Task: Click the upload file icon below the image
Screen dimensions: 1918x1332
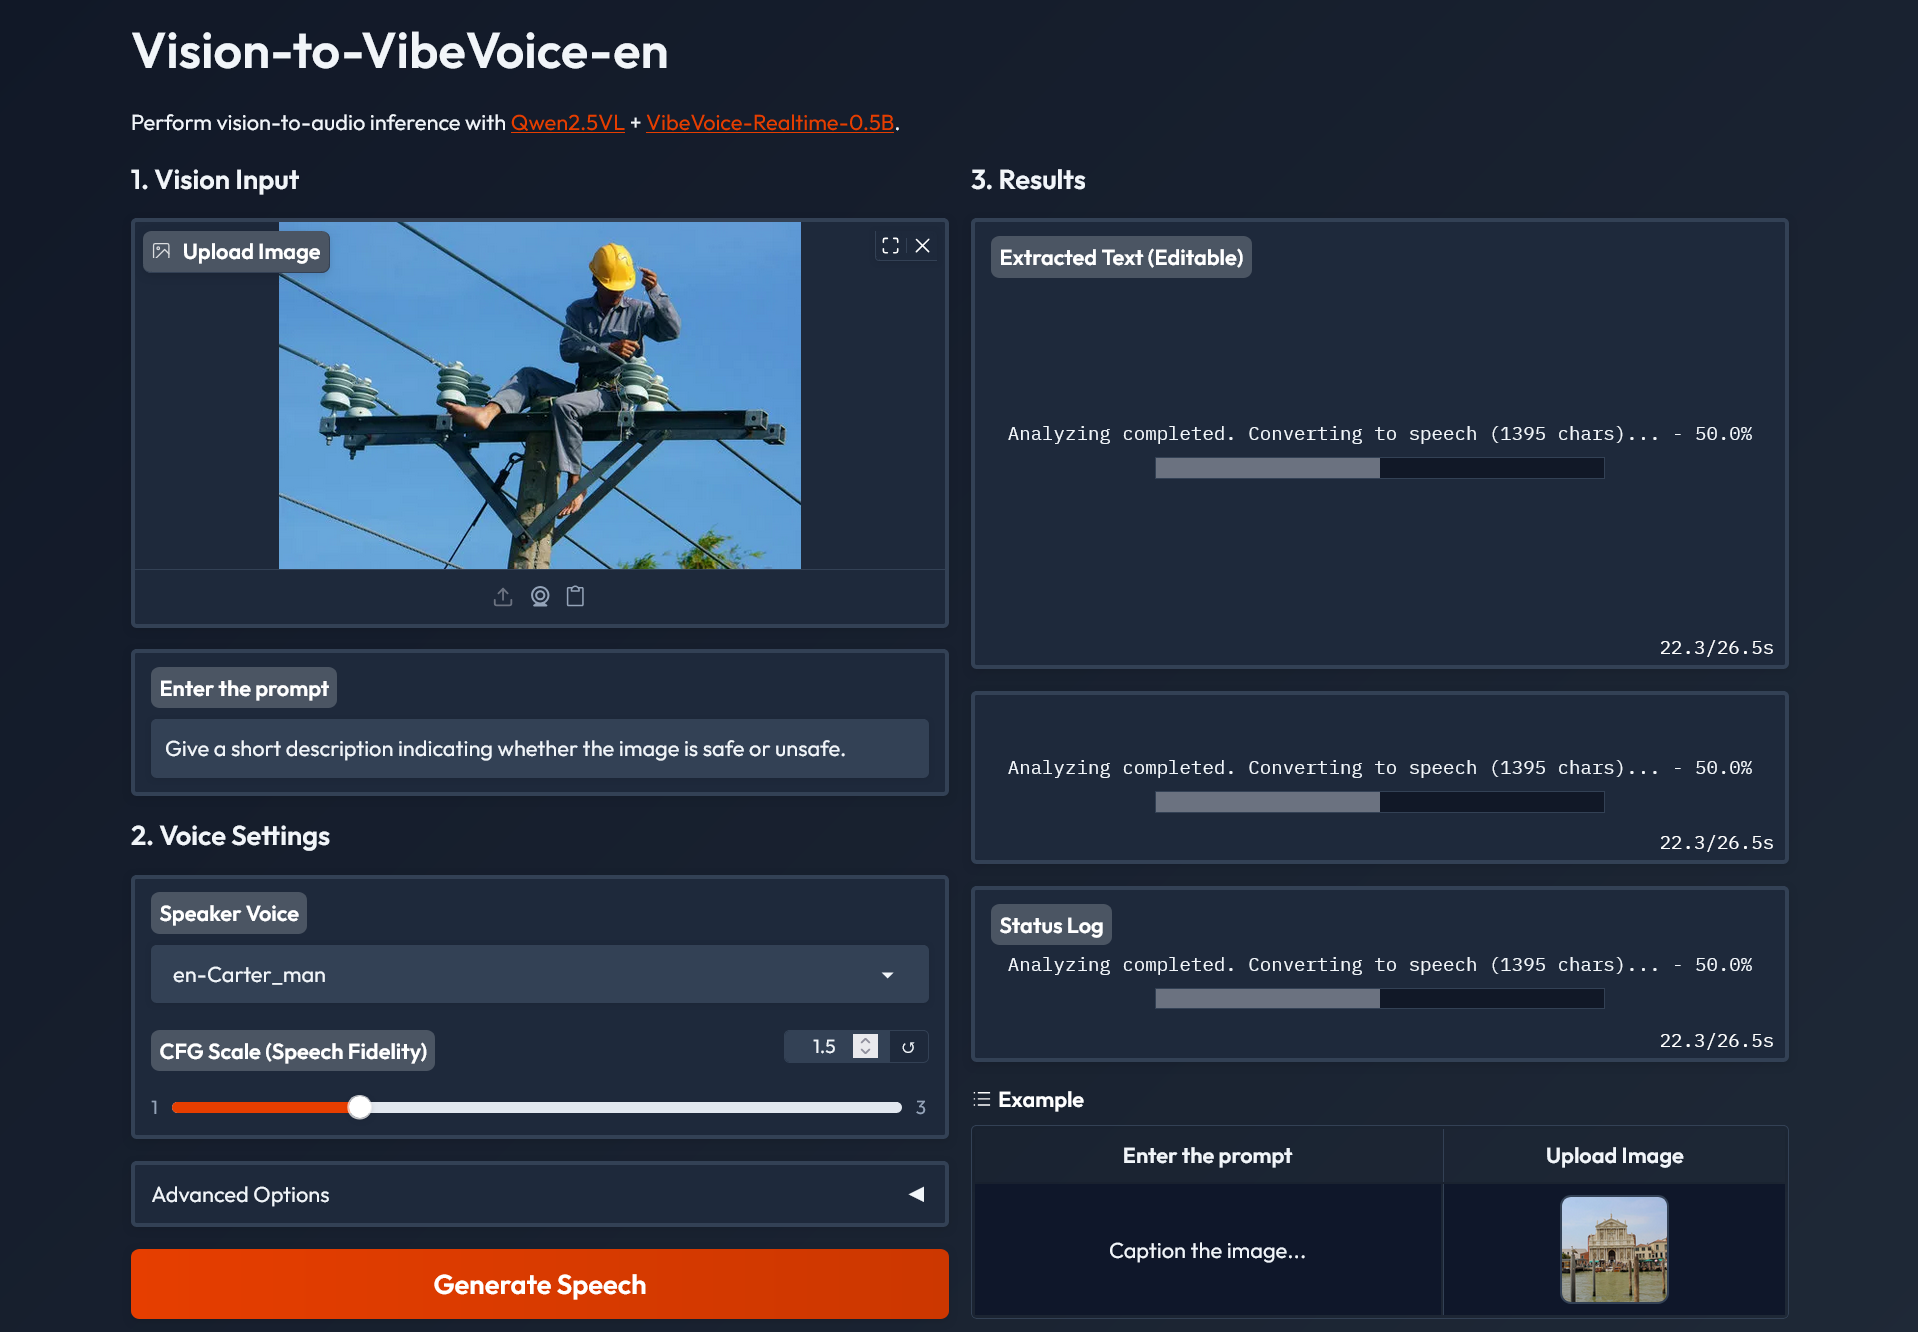Action: click(x=503, y=597)
